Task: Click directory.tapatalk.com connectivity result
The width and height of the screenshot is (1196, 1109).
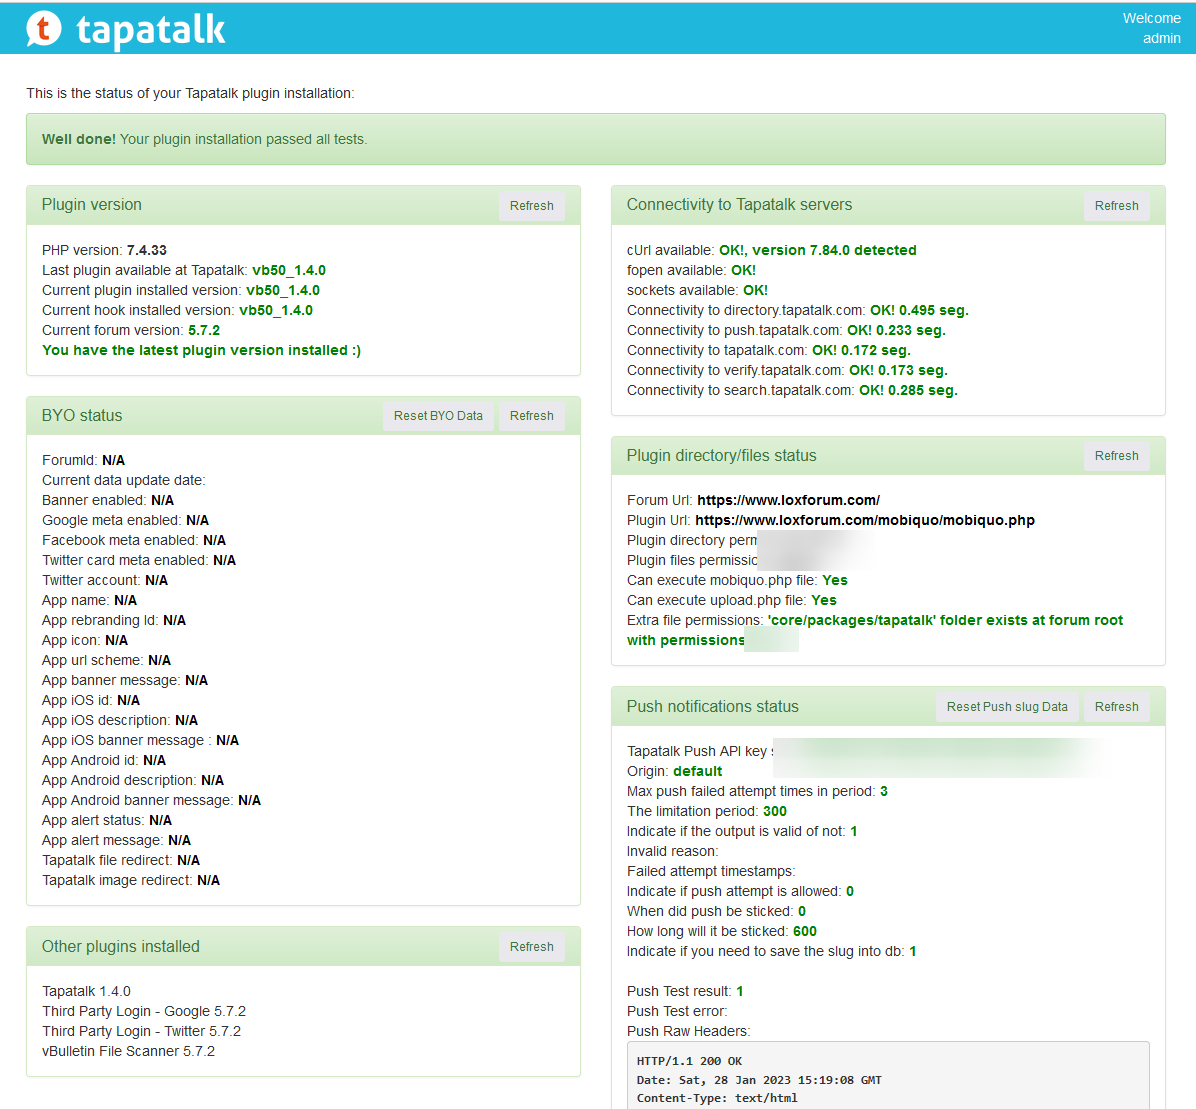Action: click(x=919, y=310)
